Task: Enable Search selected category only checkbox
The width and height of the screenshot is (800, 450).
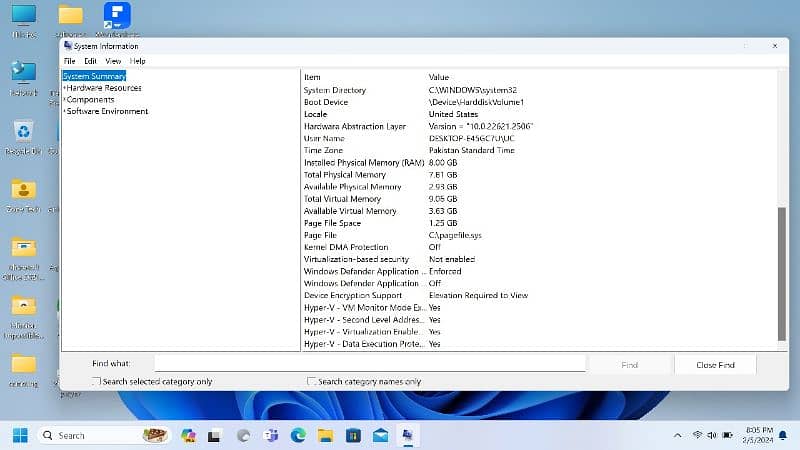Action: (97, 382)
